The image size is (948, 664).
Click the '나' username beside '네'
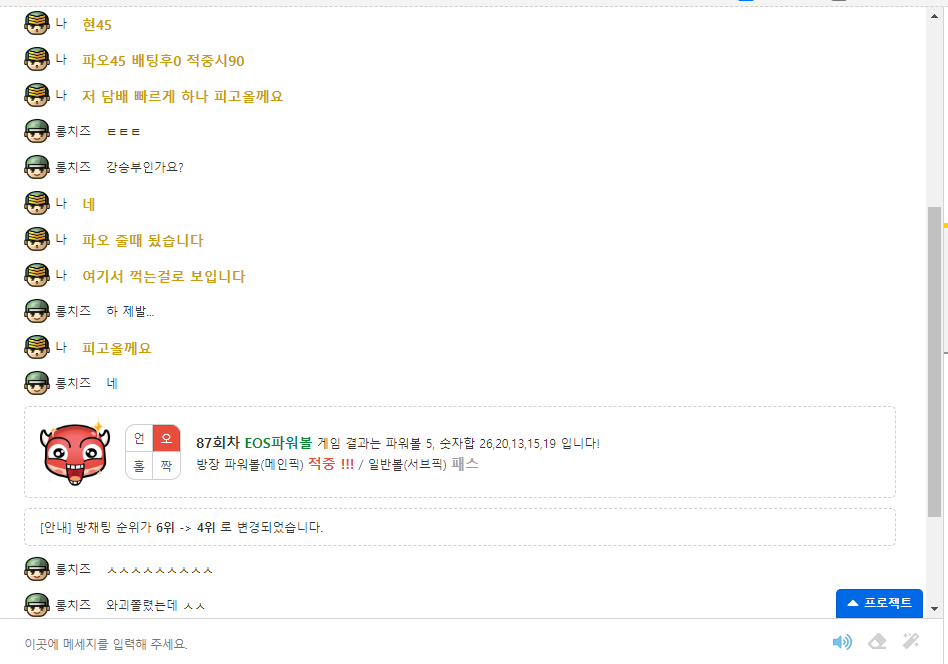61,203
